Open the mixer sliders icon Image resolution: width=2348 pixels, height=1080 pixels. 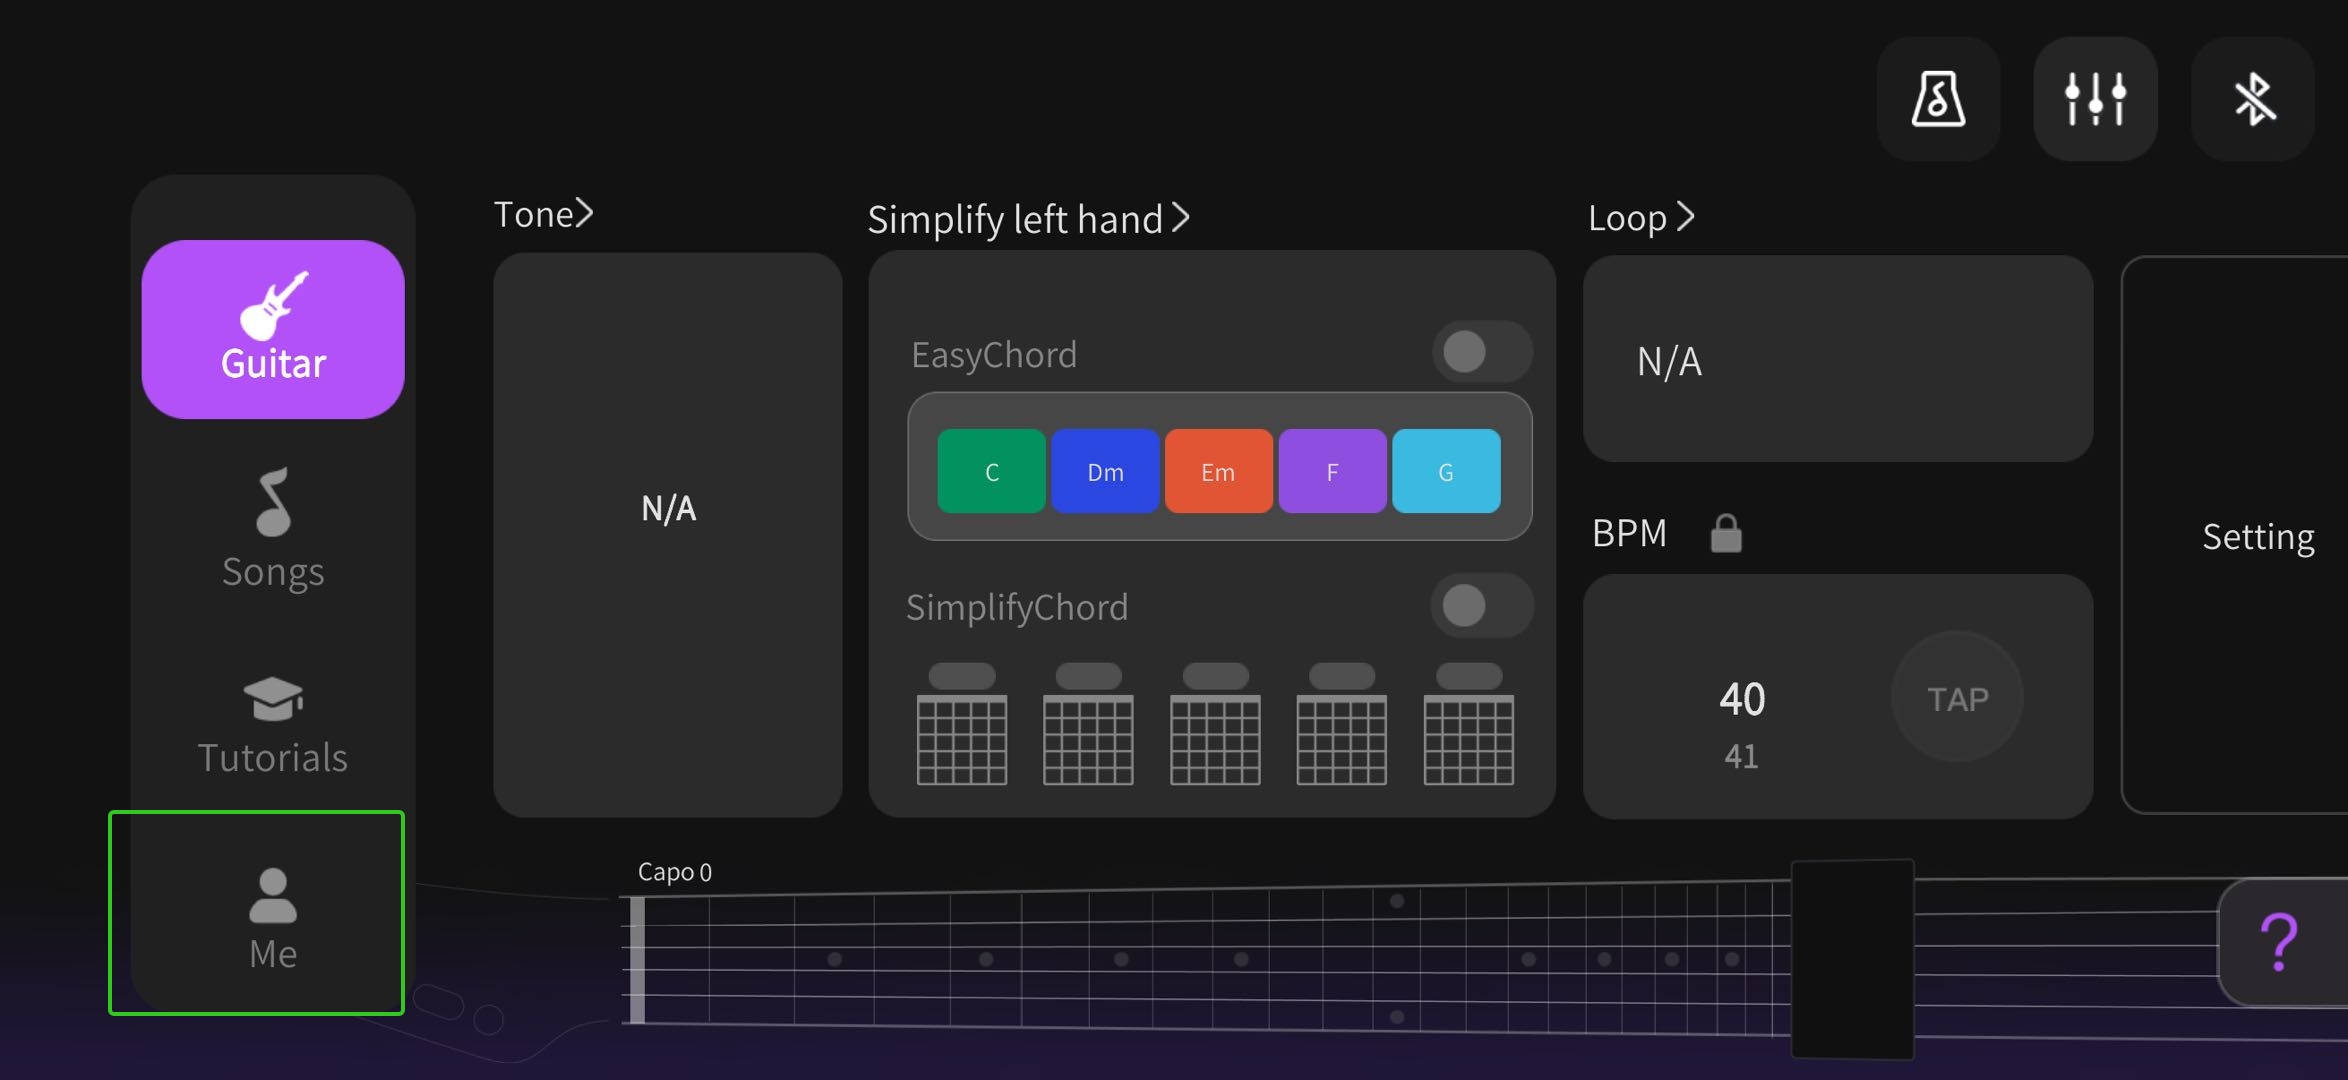pos(2095,99)
